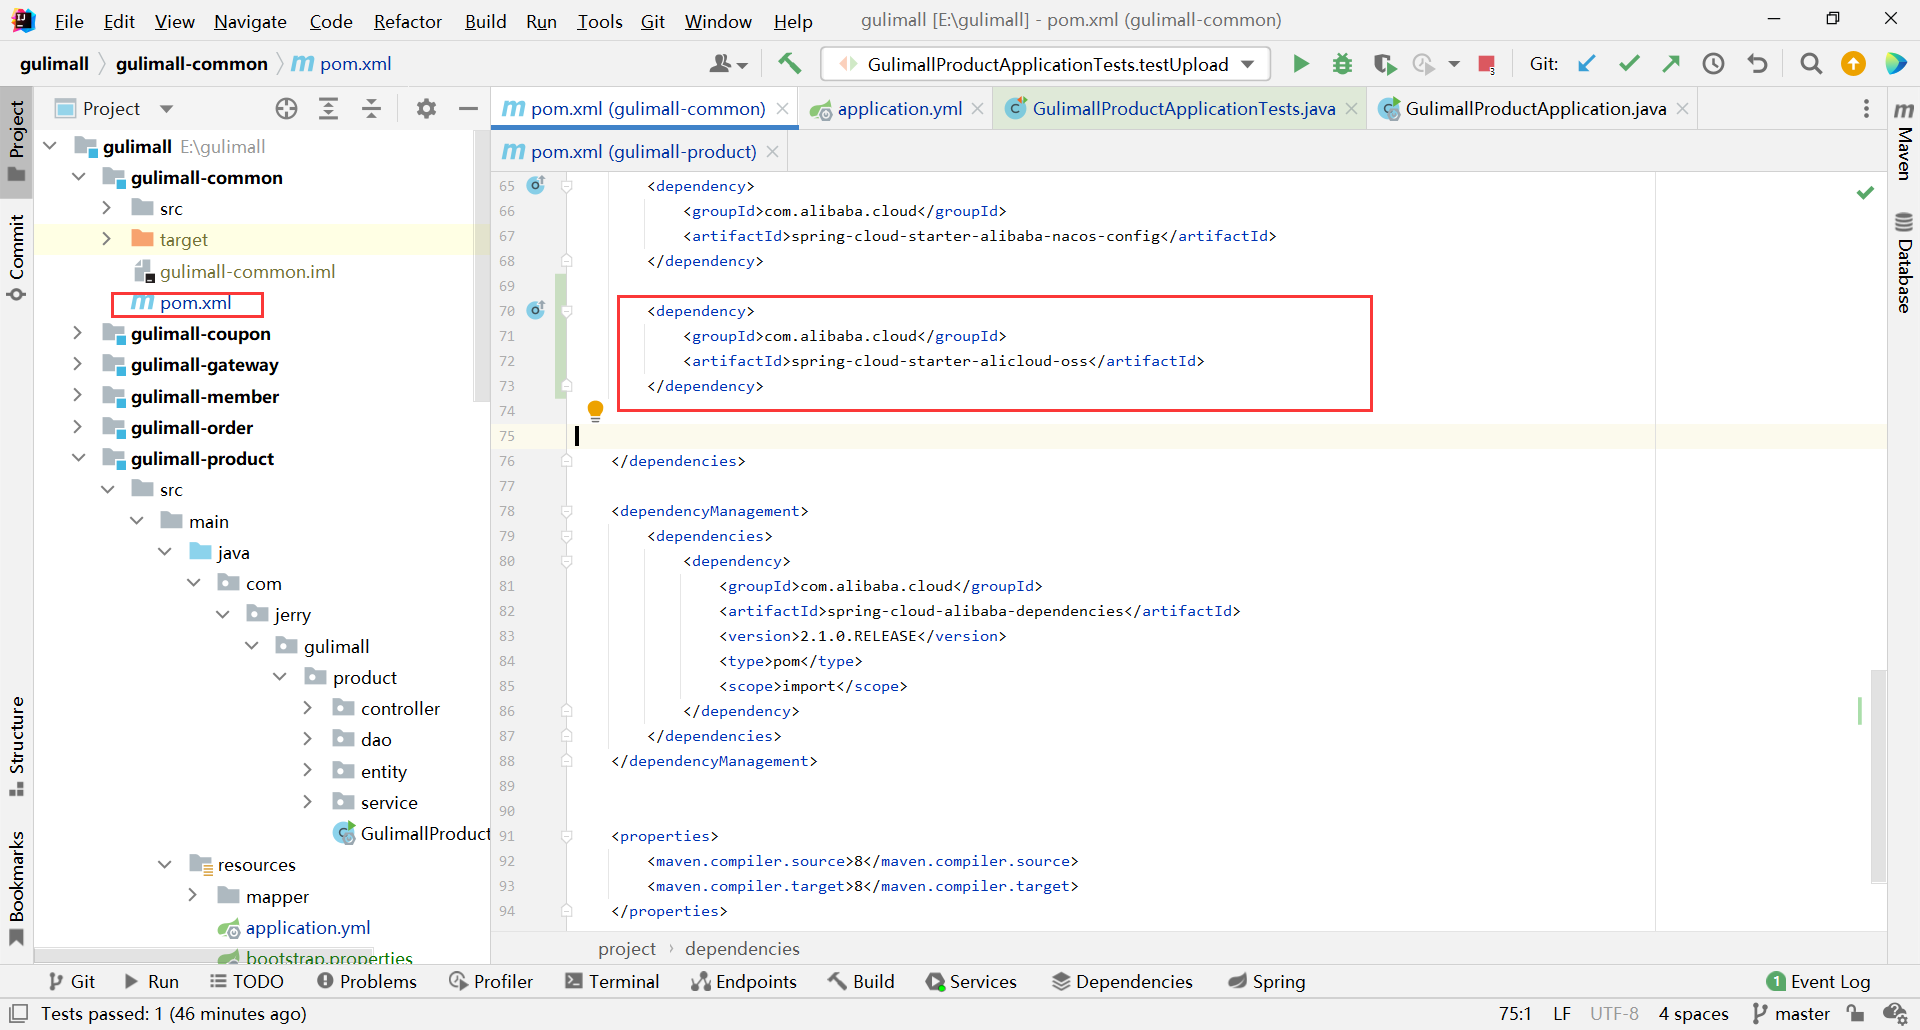Viewport: 1920px width, 1030px height.
Task: Collapse the gulimall-product module
Action: pos(78,458)
